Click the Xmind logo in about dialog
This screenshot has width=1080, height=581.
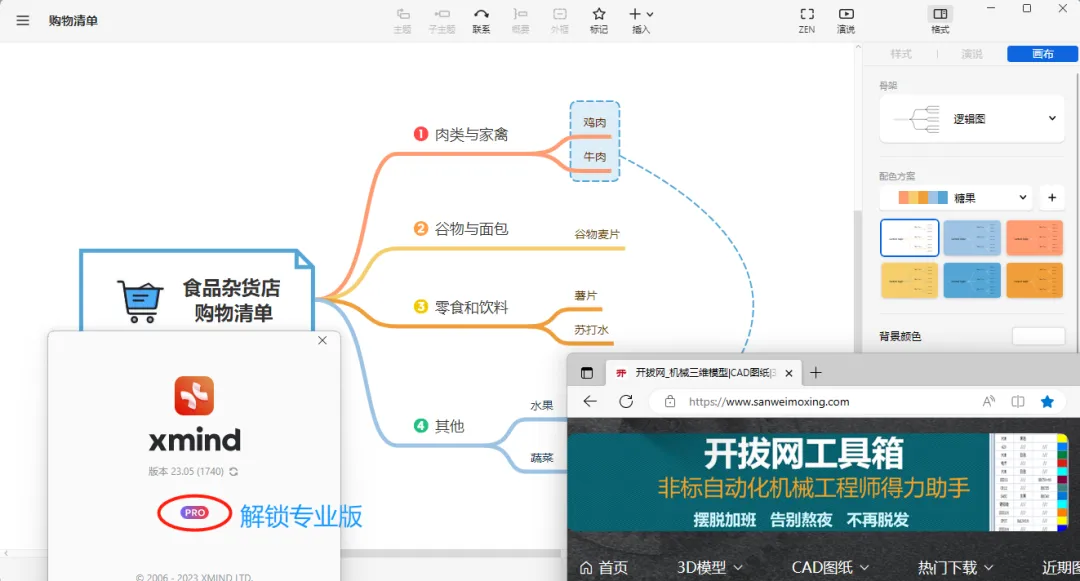[x=194, y=395]
